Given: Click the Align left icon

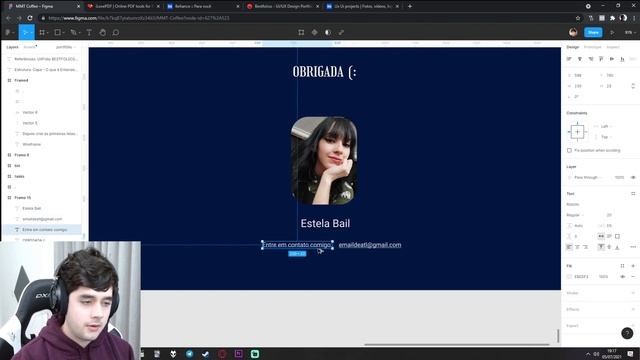Looking at the screenshot, I should click(x=569, y=59).
